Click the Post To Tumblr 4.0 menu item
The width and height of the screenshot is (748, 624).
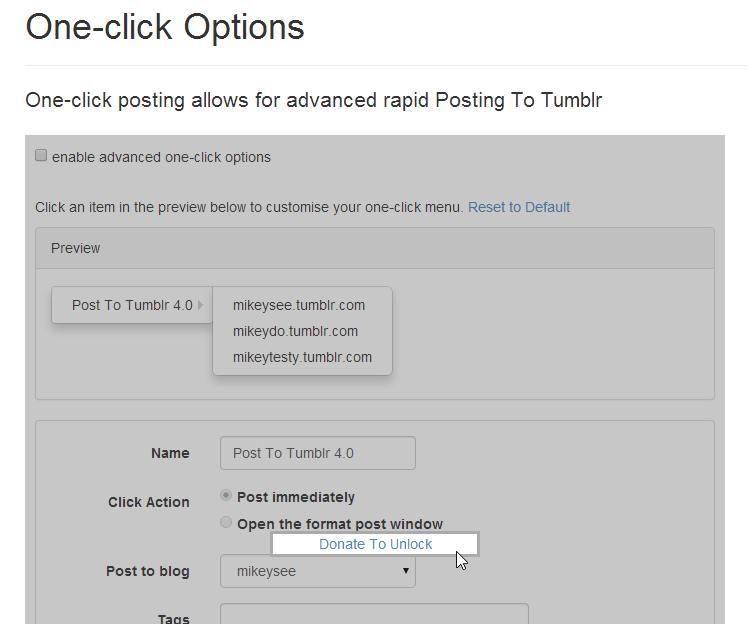[x=131, y=305]
